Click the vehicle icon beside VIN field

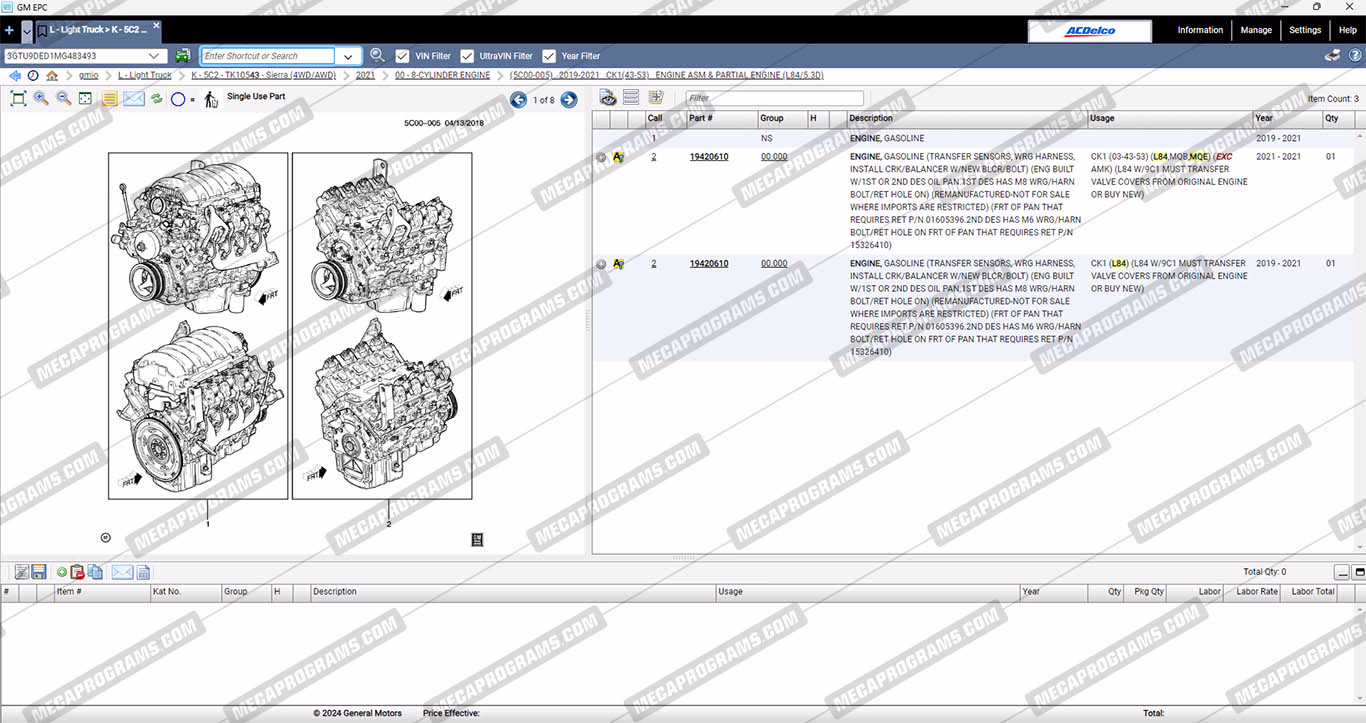183,56
